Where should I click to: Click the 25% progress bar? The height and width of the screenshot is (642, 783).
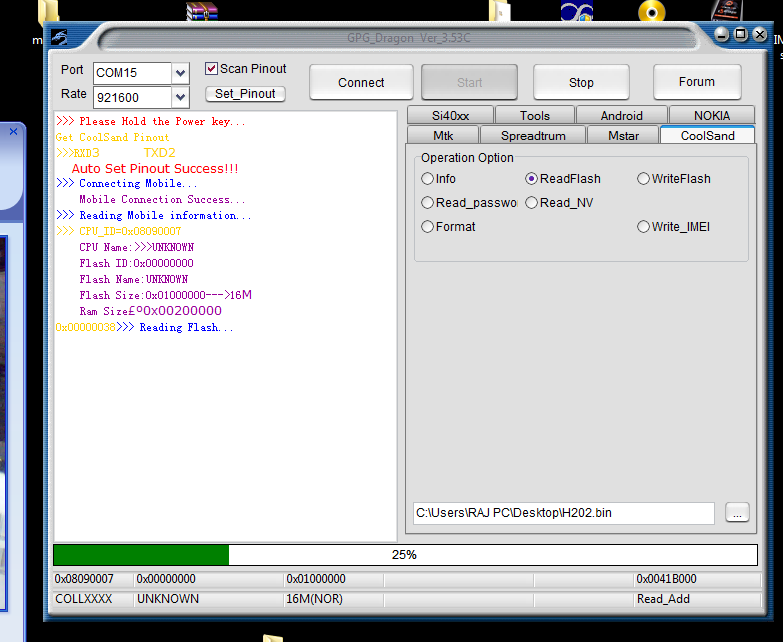click(x=405, y=555)
